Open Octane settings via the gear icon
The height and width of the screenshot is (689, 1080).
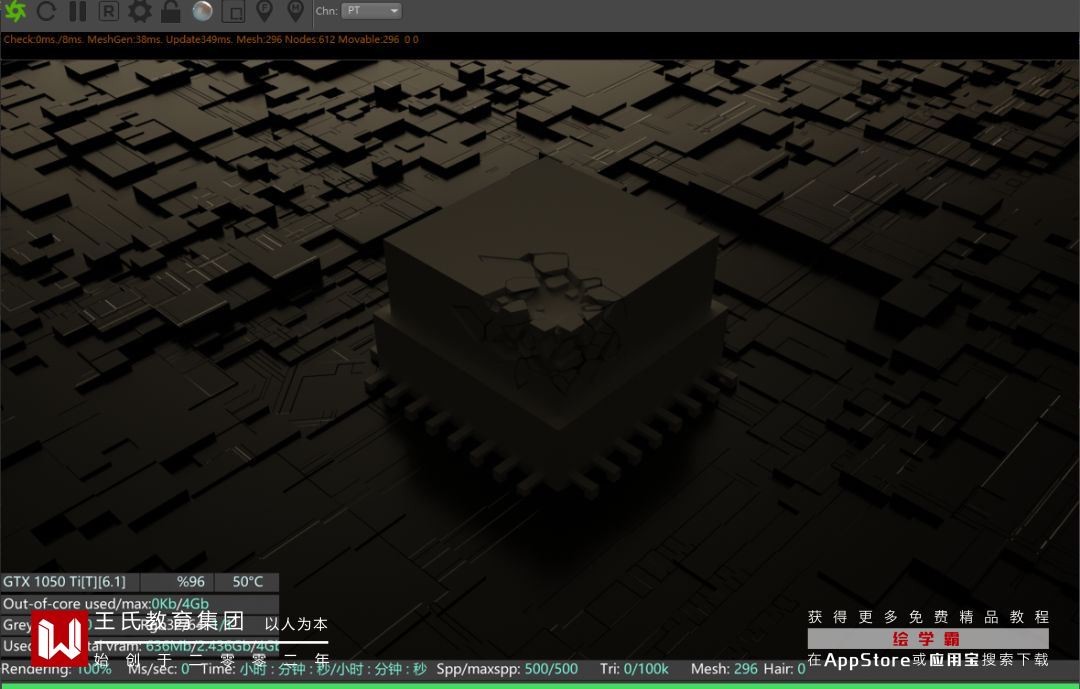tap(140, 10)
